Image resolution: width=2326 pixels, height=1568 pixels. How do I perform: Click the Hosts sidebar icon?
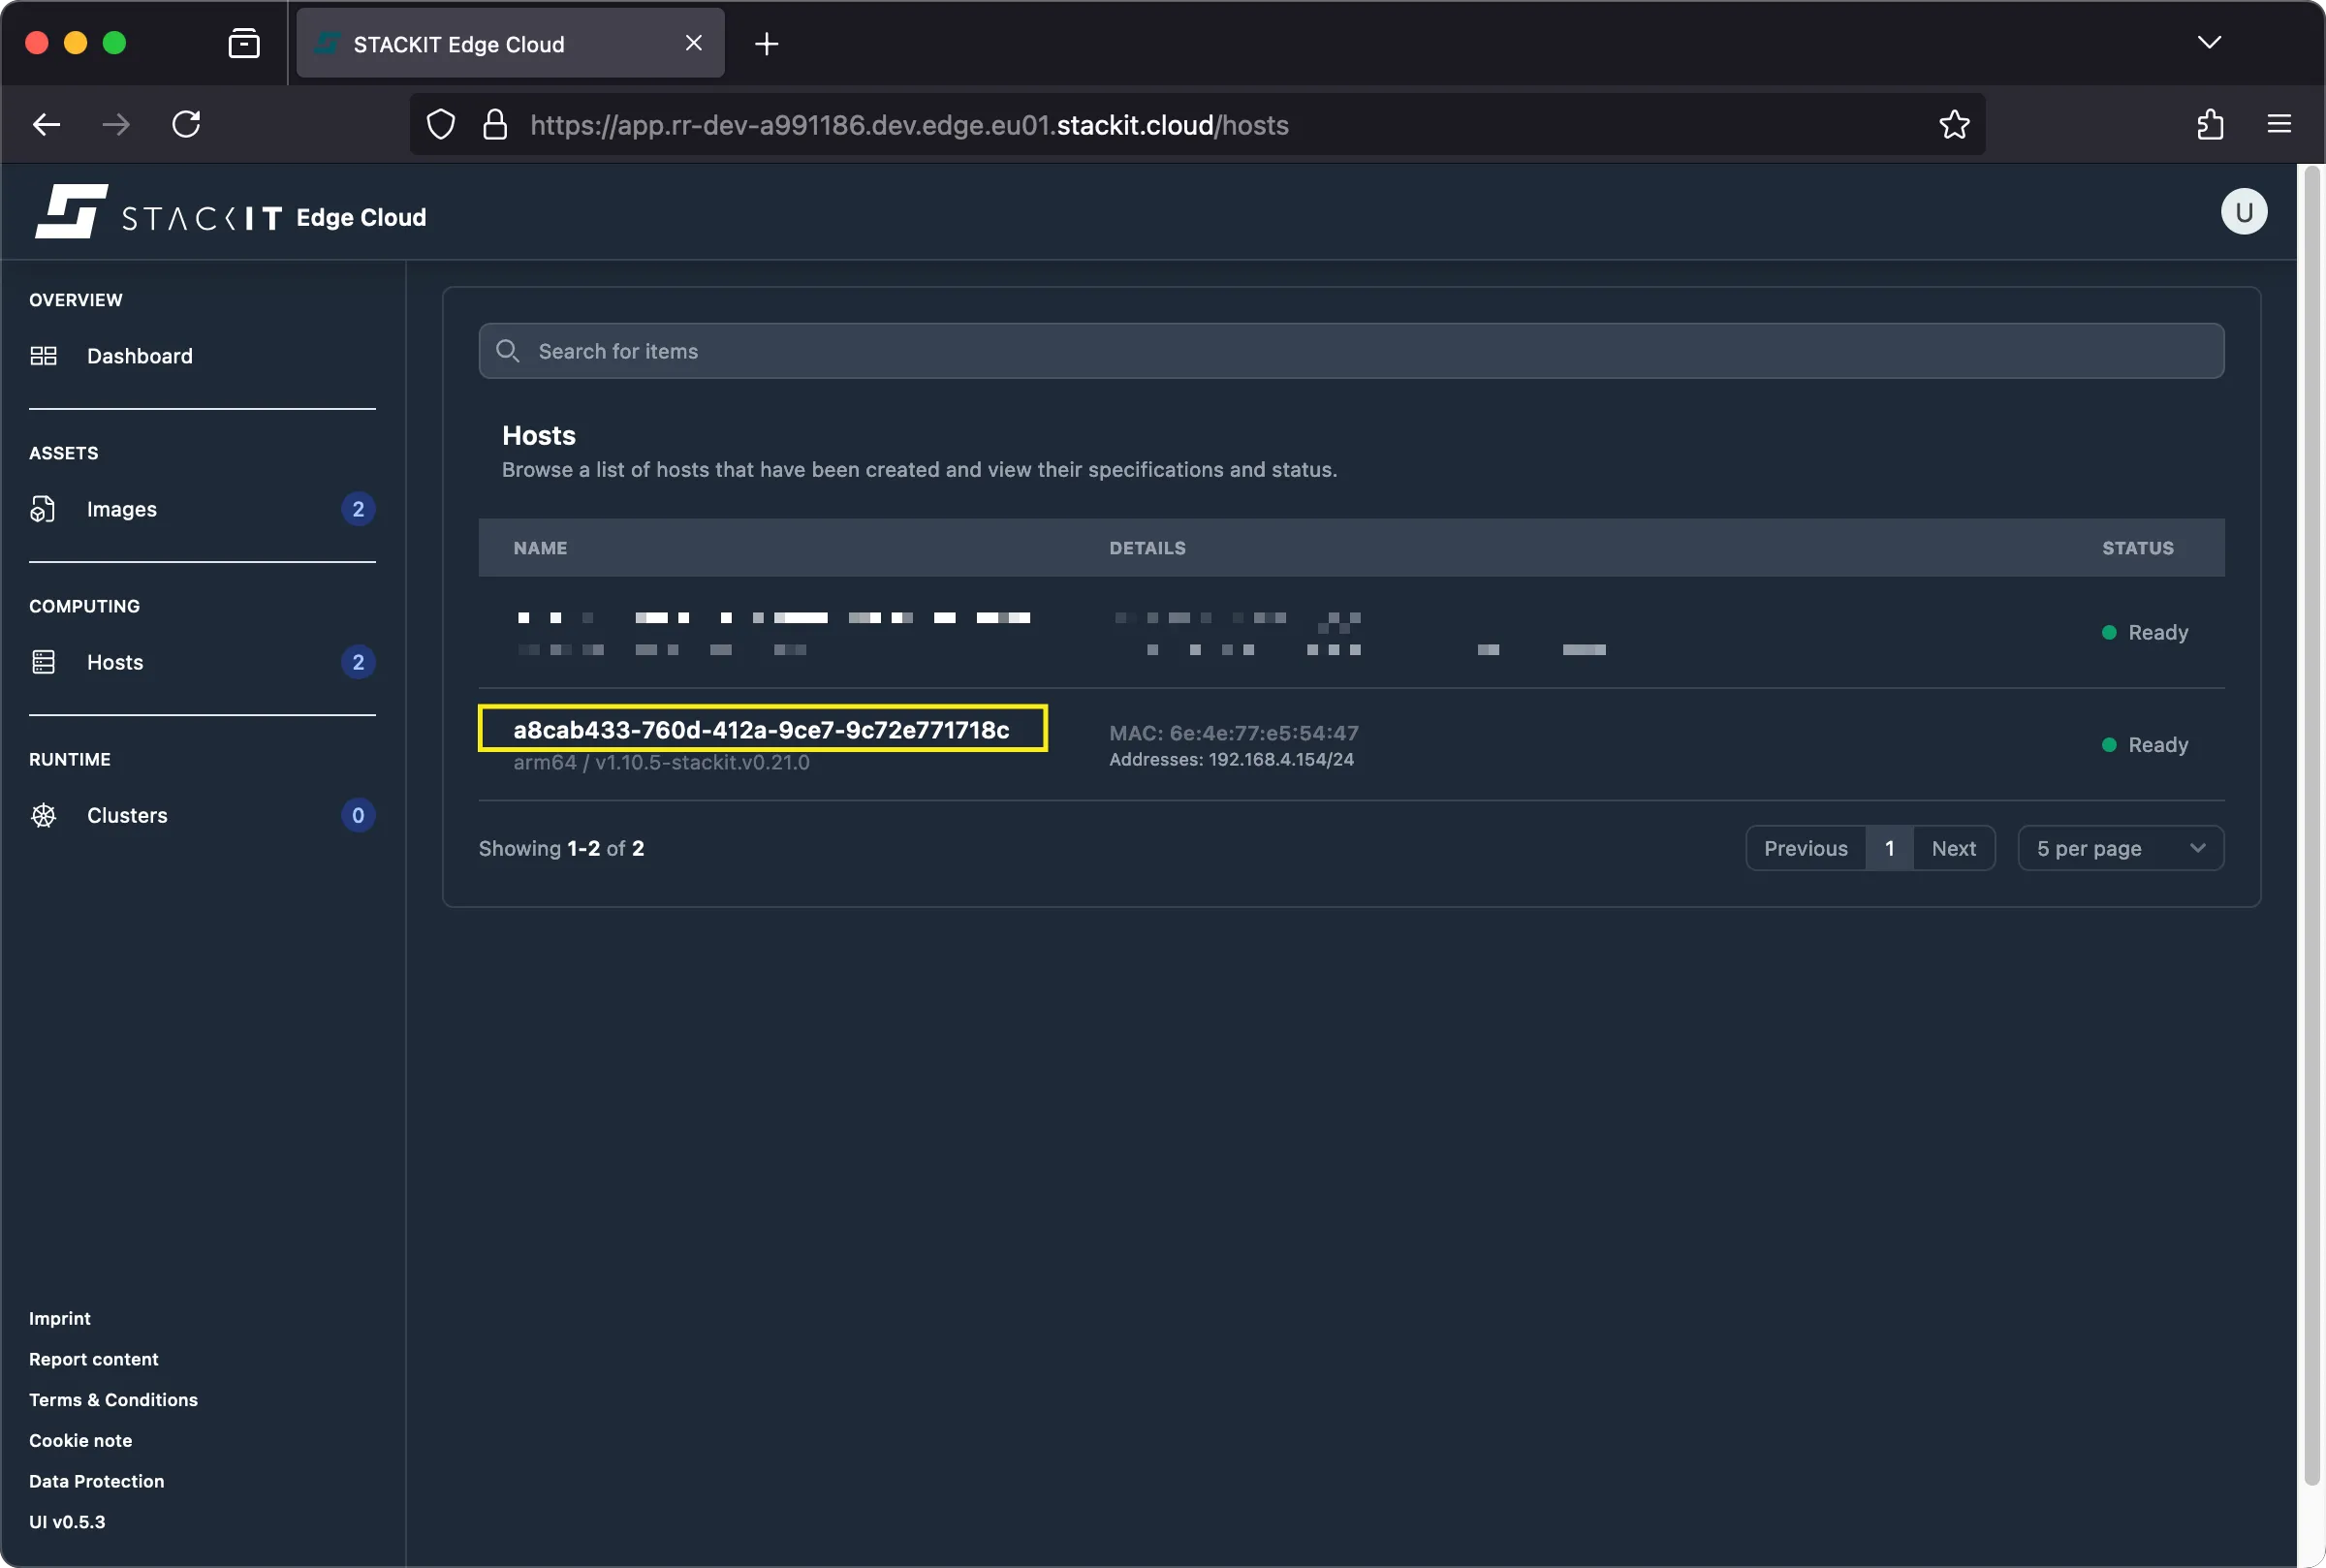pos(43,661)
